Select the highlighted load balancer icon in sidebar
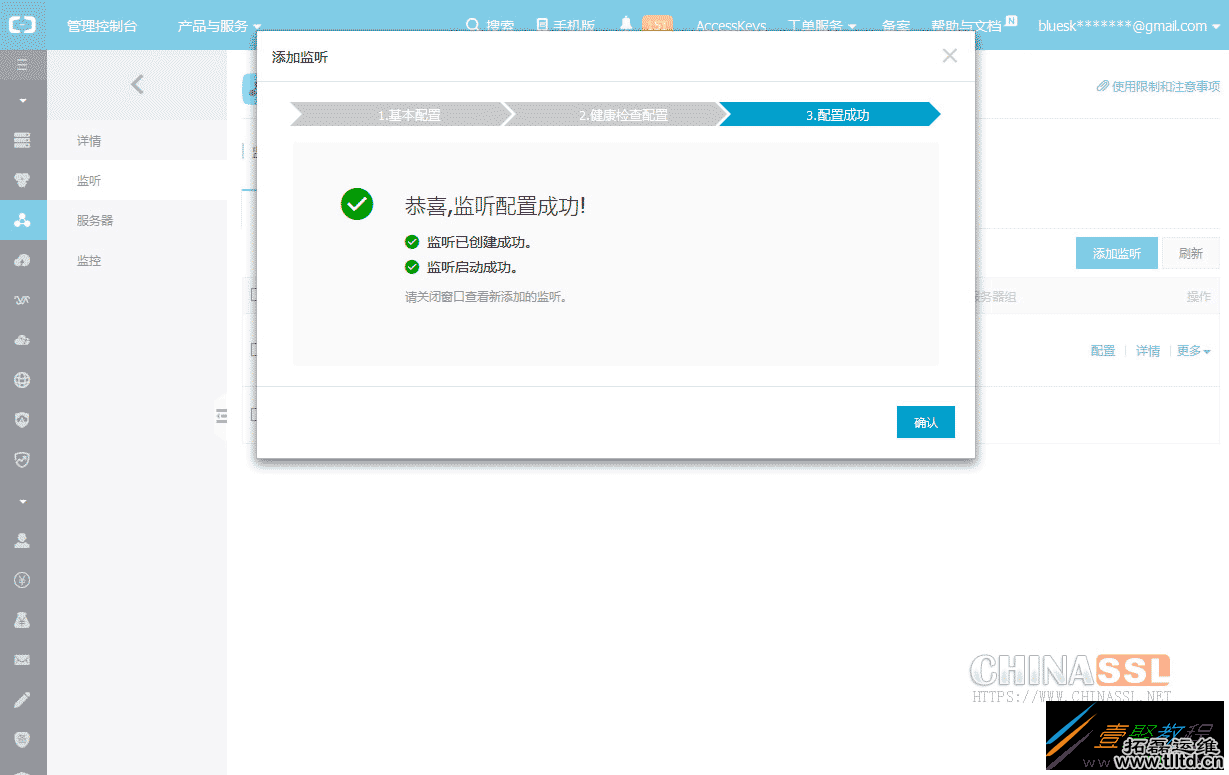 click(x=22, y=218)
